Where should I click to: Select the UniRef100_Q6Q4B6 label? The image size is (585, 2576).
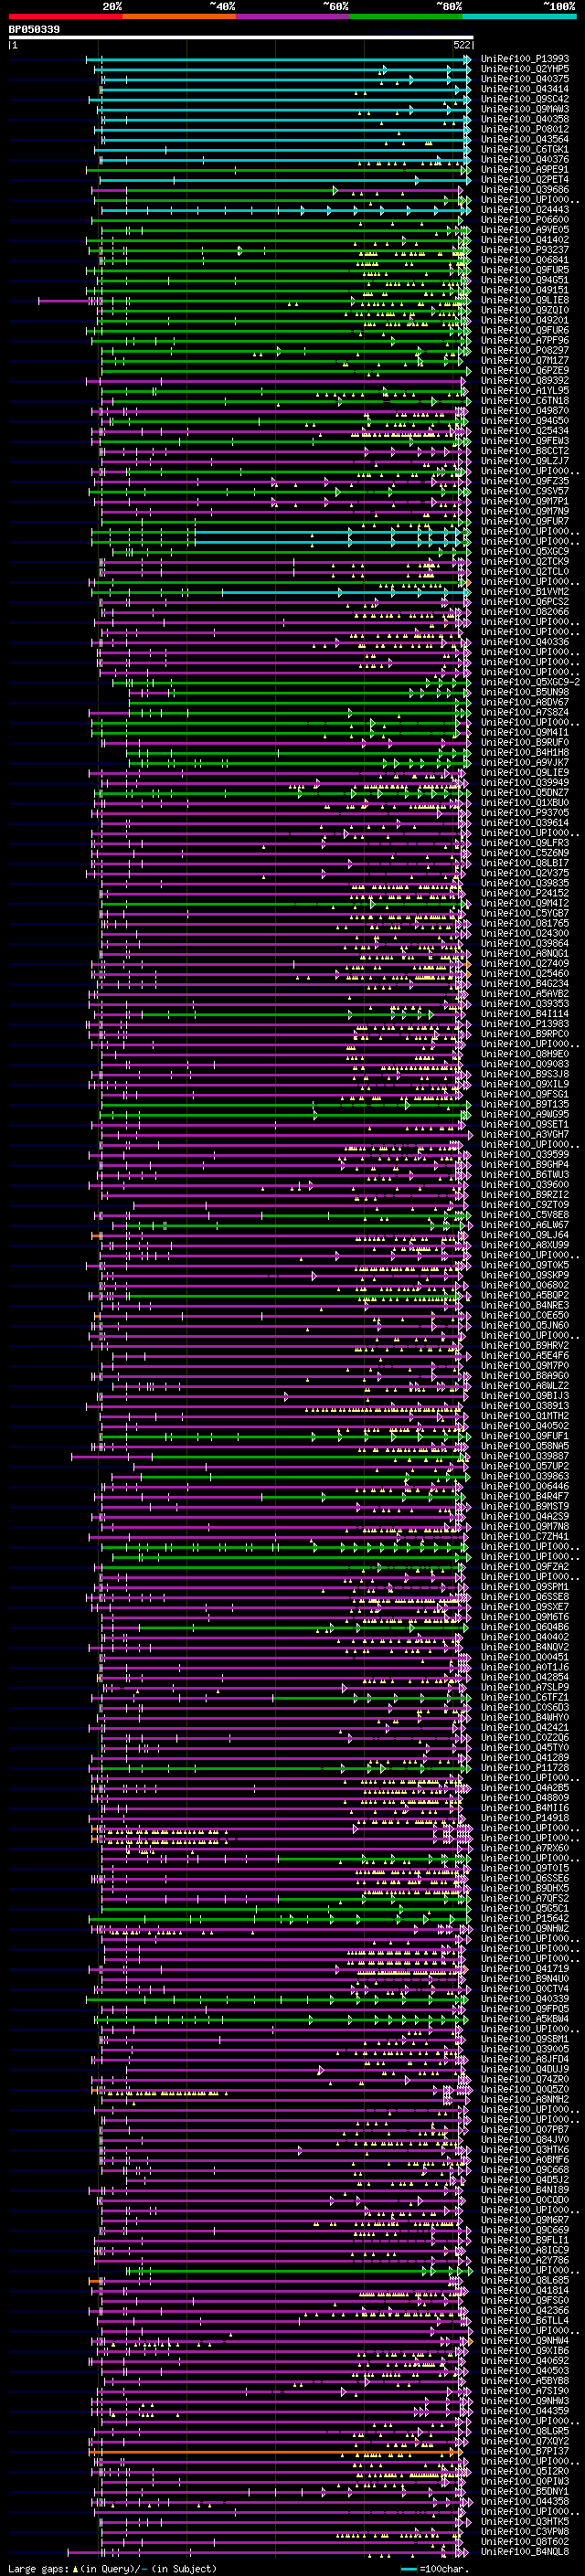525,1627
